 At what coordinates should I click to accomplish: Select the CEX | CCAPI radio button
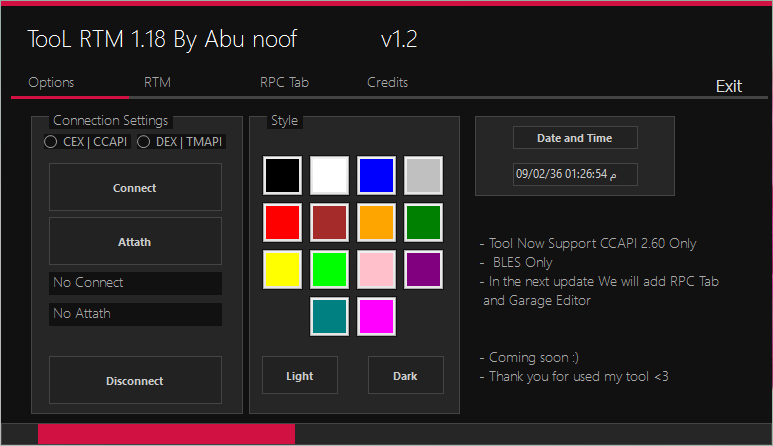point(51,143)
